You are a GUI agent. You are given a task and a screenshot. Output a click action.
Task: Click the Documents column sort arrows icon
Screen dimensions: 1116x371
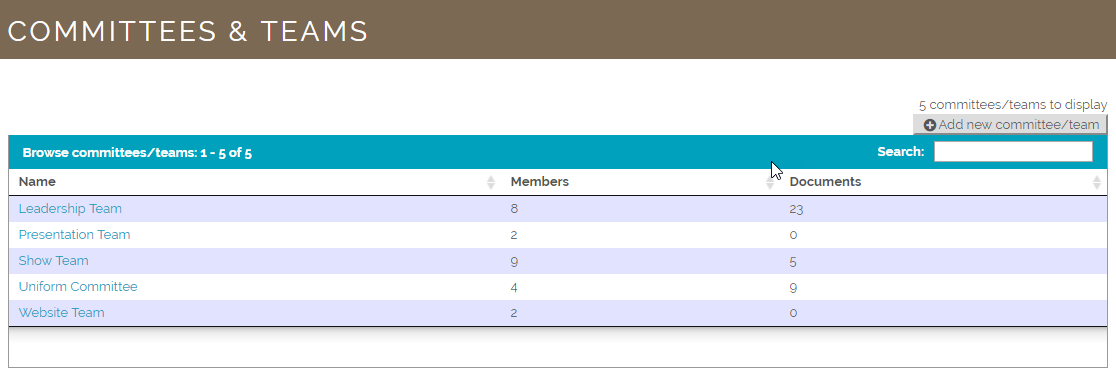[1097, 182]
